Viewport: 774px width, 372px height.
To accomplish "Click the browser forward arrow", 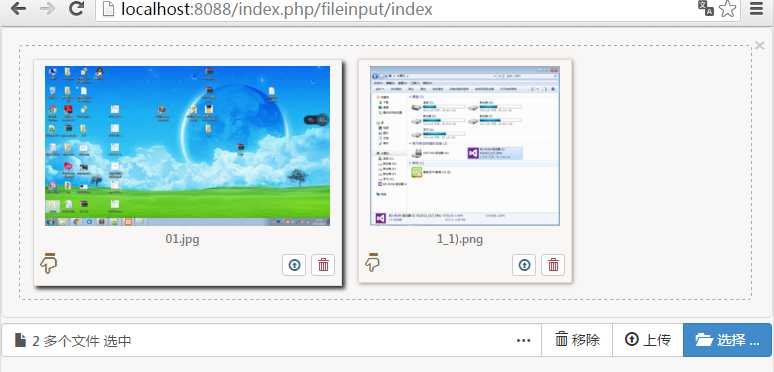I will coord(47,8).
